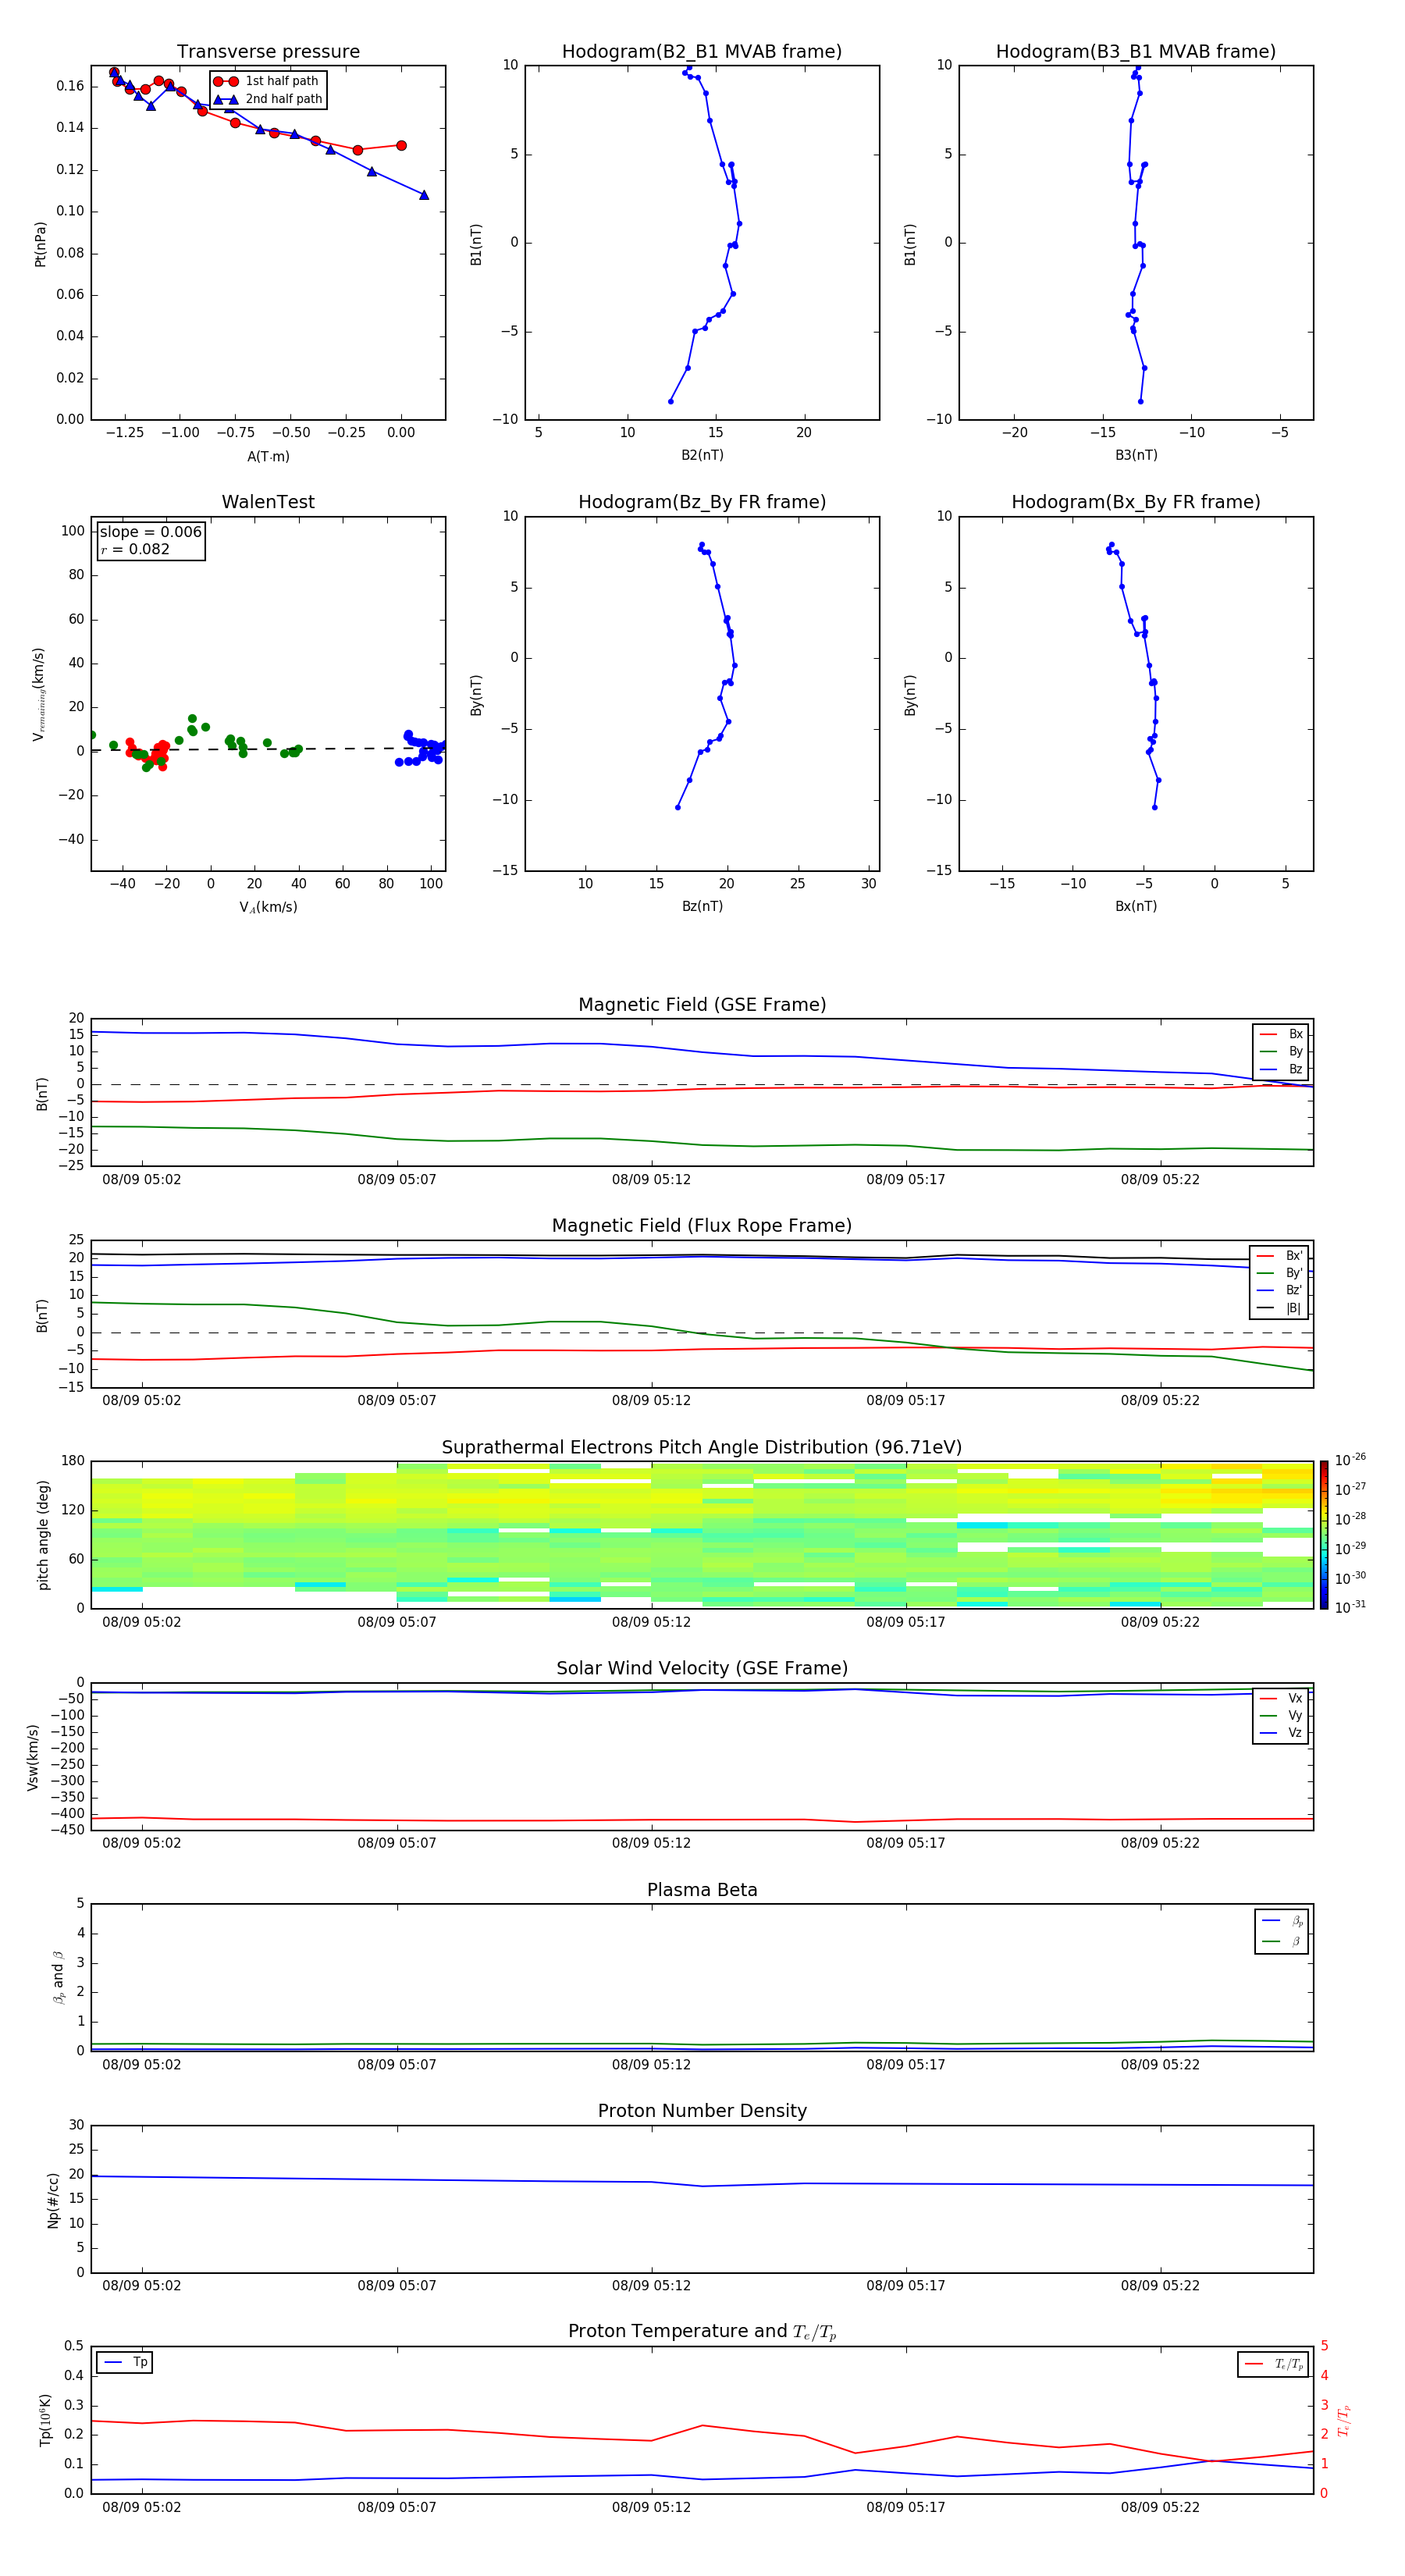
Task: Click 'pitch angle (deg)' axis label
Action: click(43, 1535)
